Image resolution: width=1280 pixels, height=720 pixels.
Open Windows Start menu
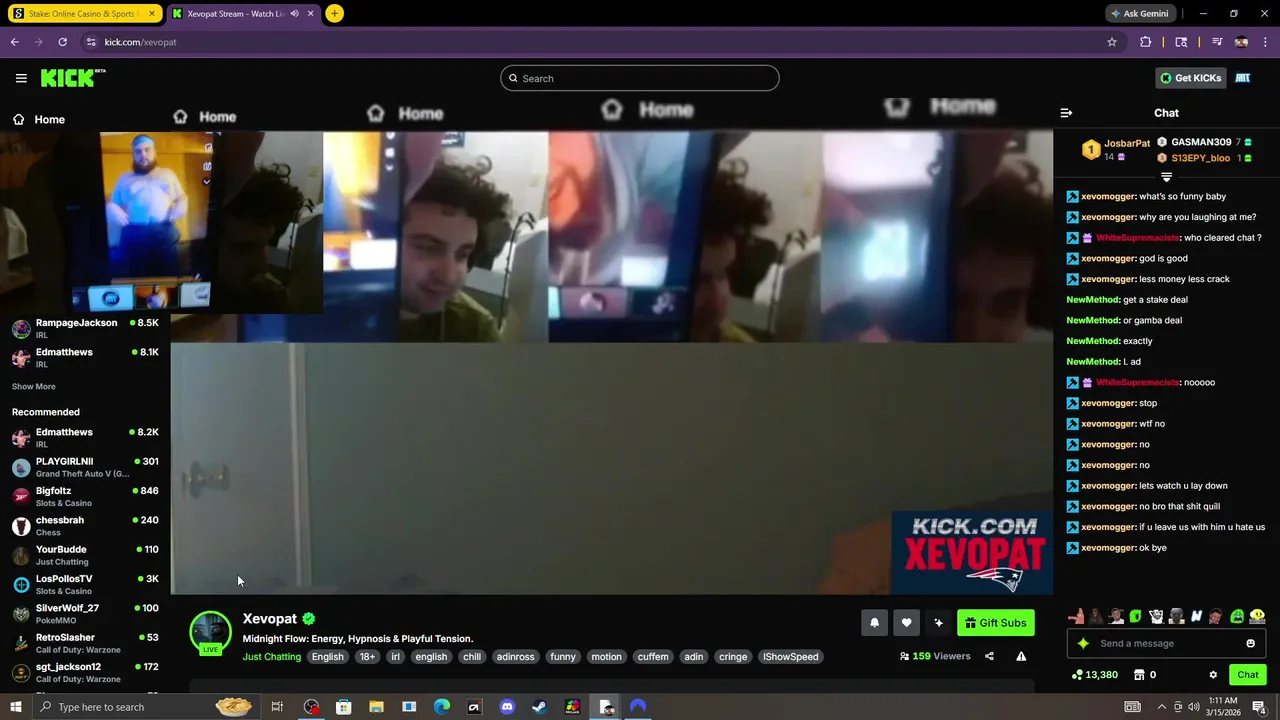point(15,707)
